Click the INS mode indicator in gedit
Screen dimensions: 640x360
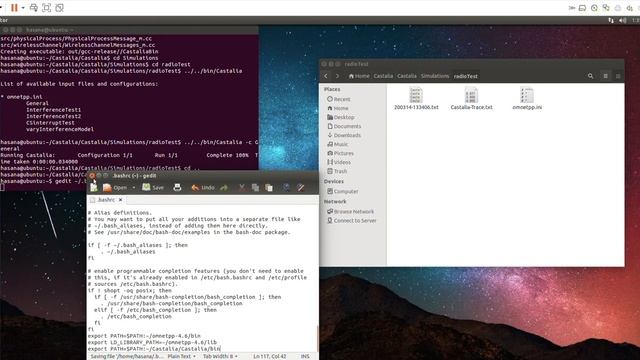pyautogui.click(x=305, y=356)
